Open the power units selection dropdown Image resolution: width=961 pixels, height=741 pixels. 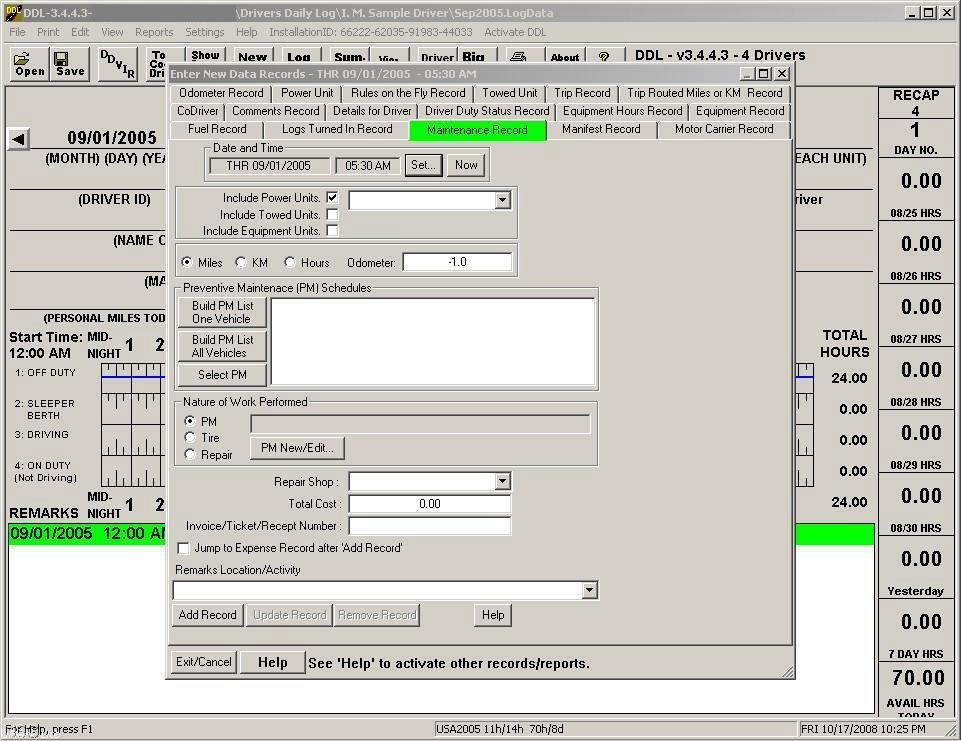[x=504, y=199]
